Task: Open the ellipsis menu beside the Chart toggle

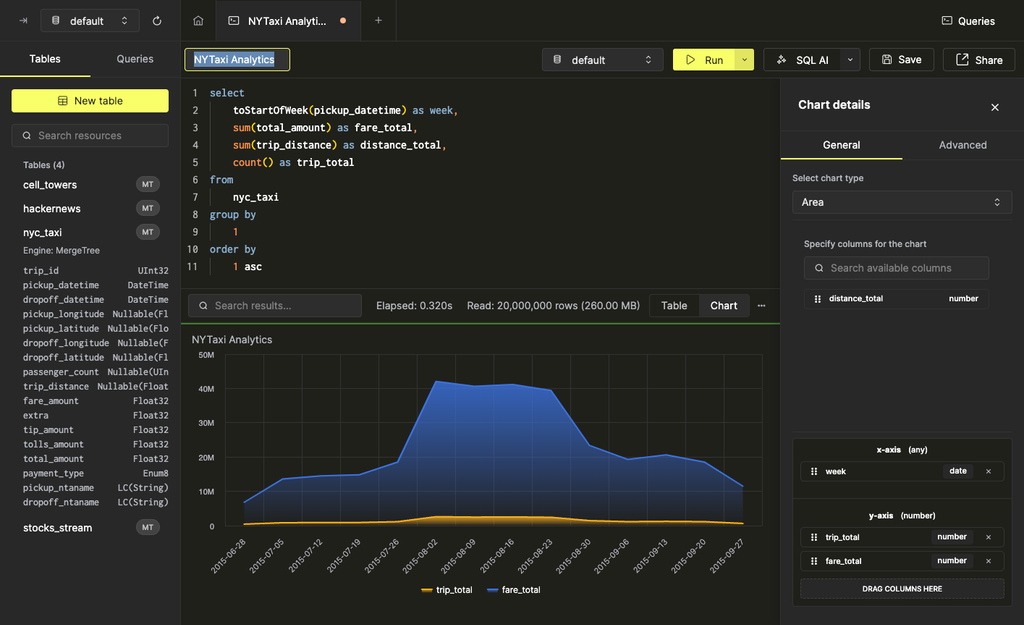Action: coord(761,306)
